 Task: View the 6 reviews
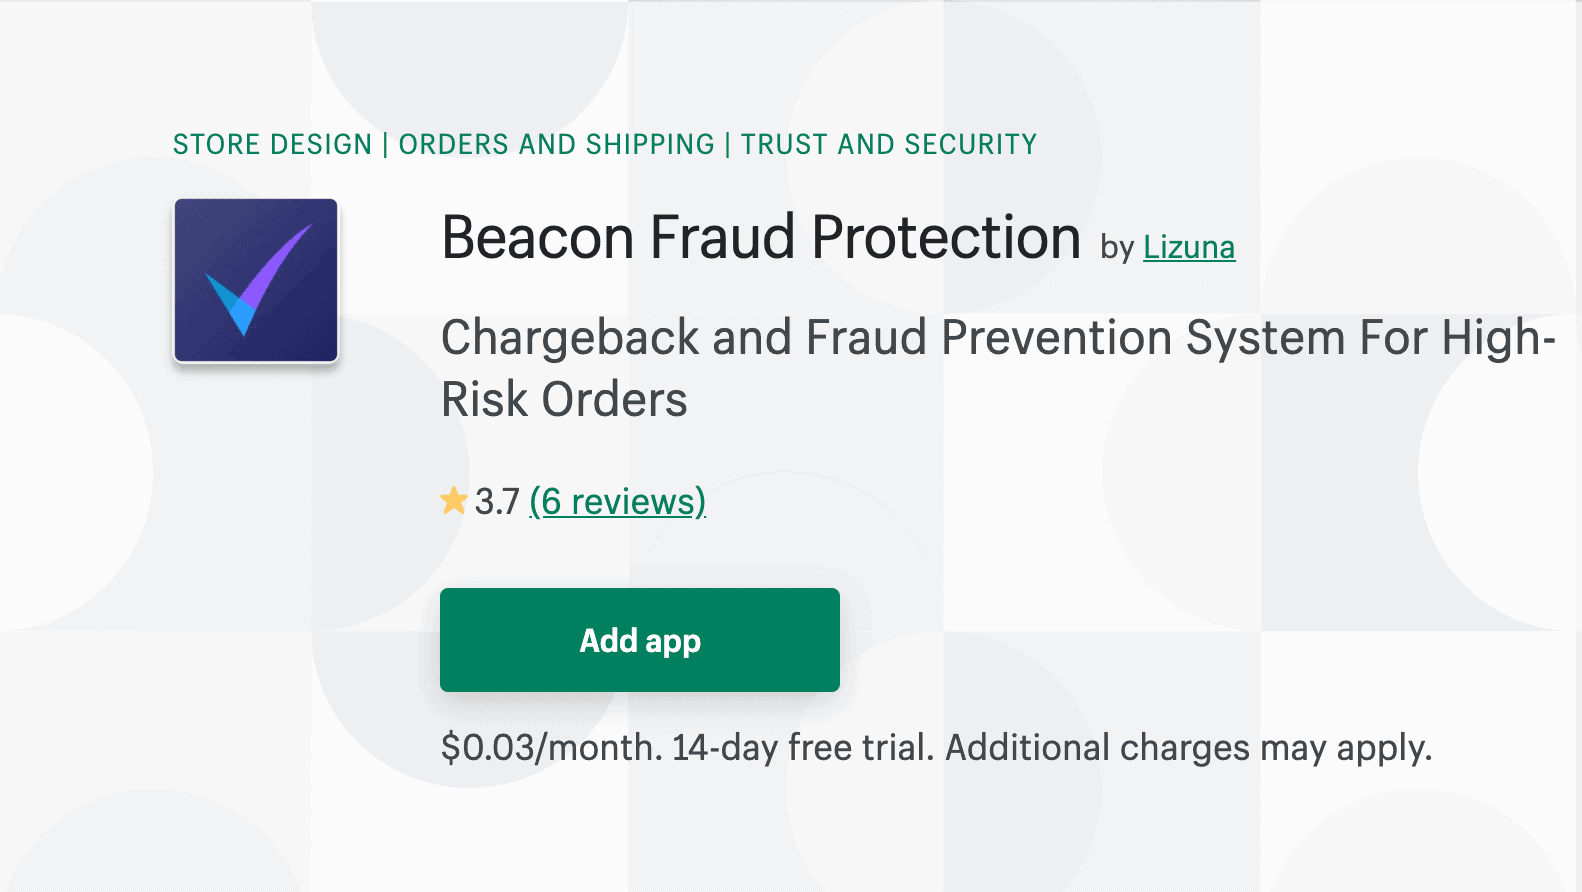[x=619, y=502]
